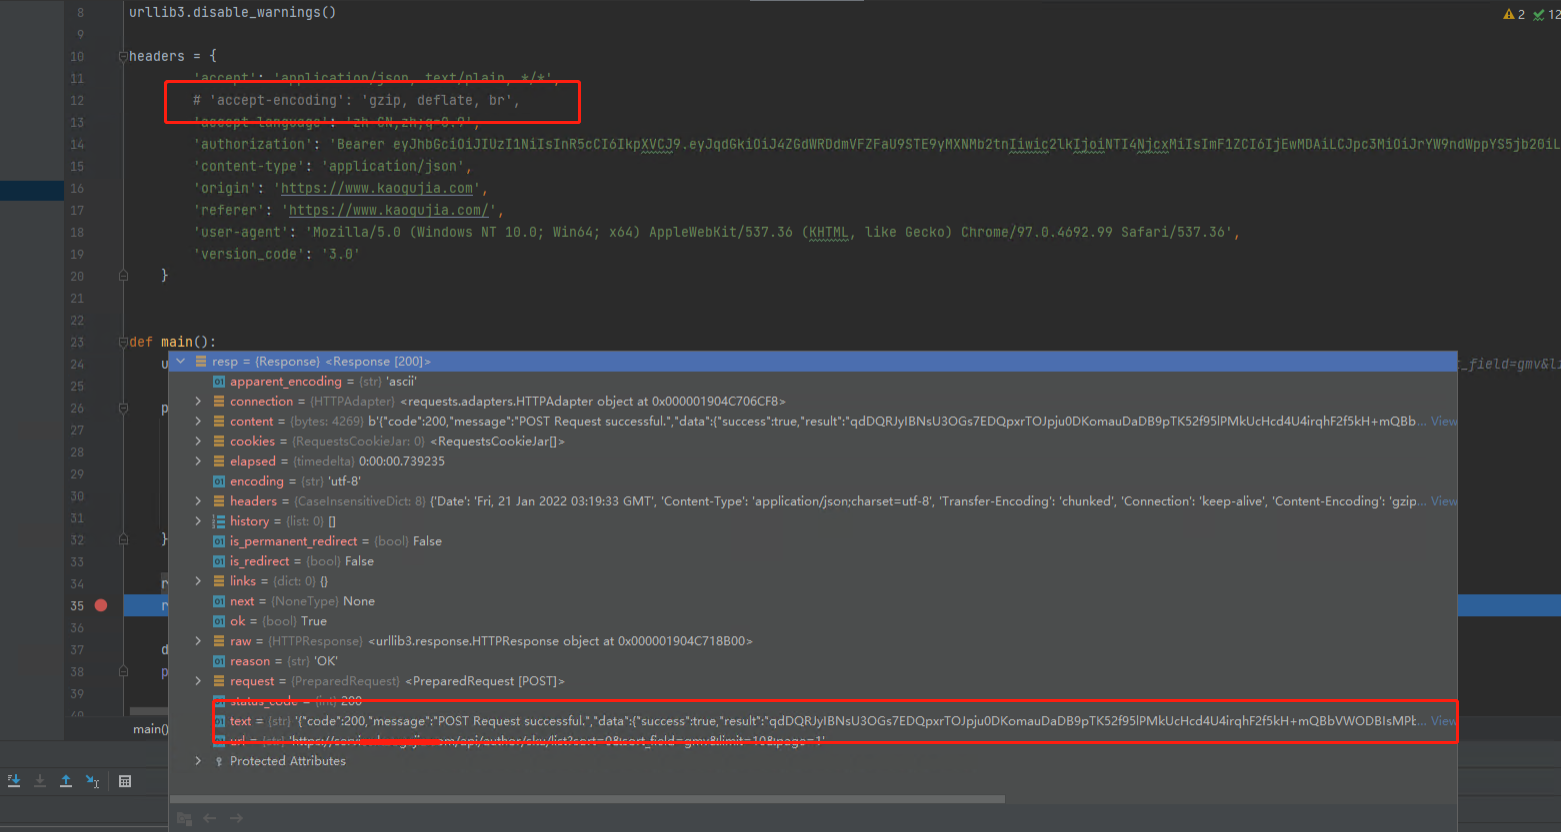The height and width of the screenshot is (832, 1561).
Task: Click the 'version_code': '3.0' code line
Action: point(276,254)
